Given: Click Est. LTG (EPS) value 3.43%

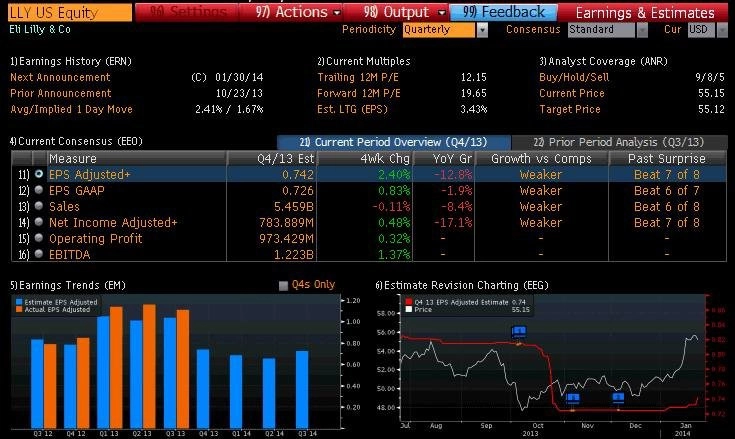Looking at the screenshot, I should click(473, 109).
